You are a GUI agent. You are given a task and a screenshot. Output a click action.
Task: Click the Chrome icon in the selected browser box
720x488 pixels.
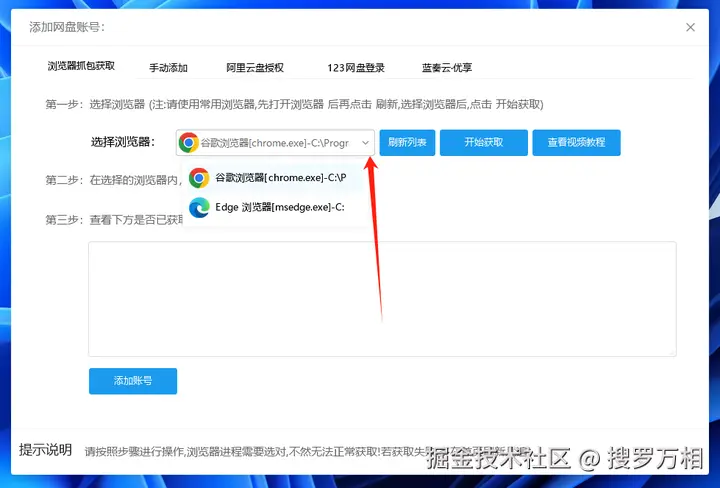coord(189,143)
